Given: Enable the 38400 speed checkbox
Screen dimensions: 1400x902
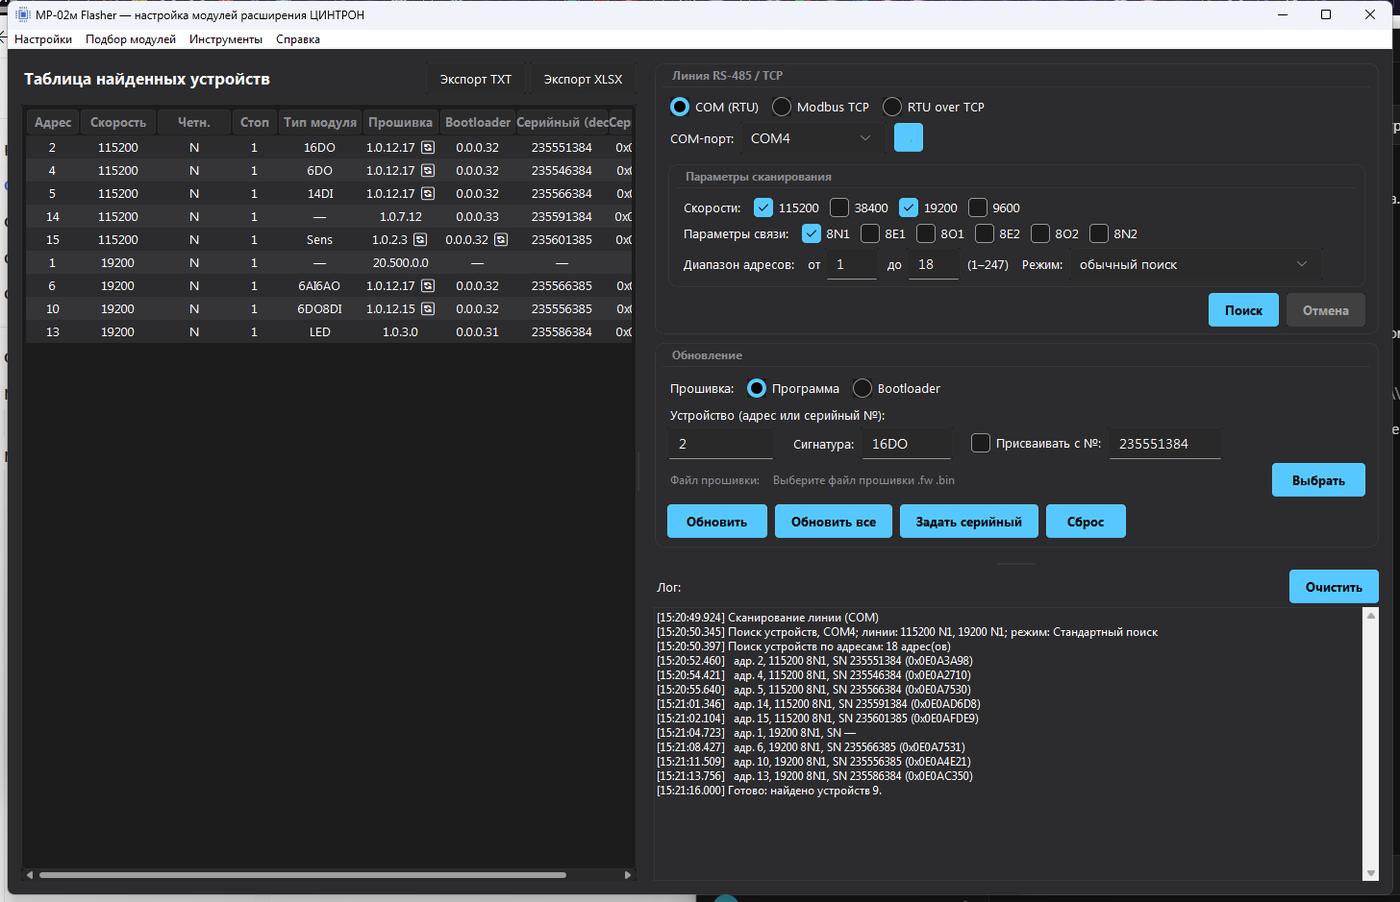Looking at the screenshot, I should (x=839, y=208).
